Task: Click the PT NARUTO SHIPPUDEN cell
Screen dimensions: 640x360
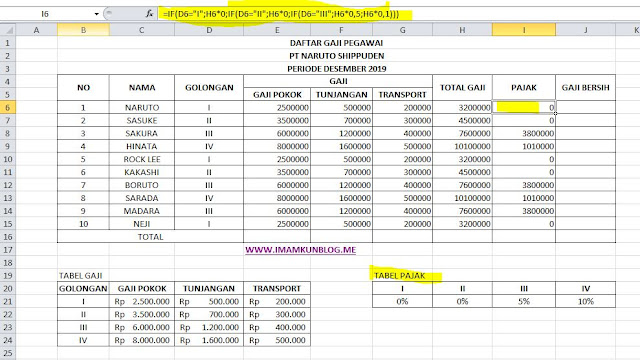Action: point(336,56)
